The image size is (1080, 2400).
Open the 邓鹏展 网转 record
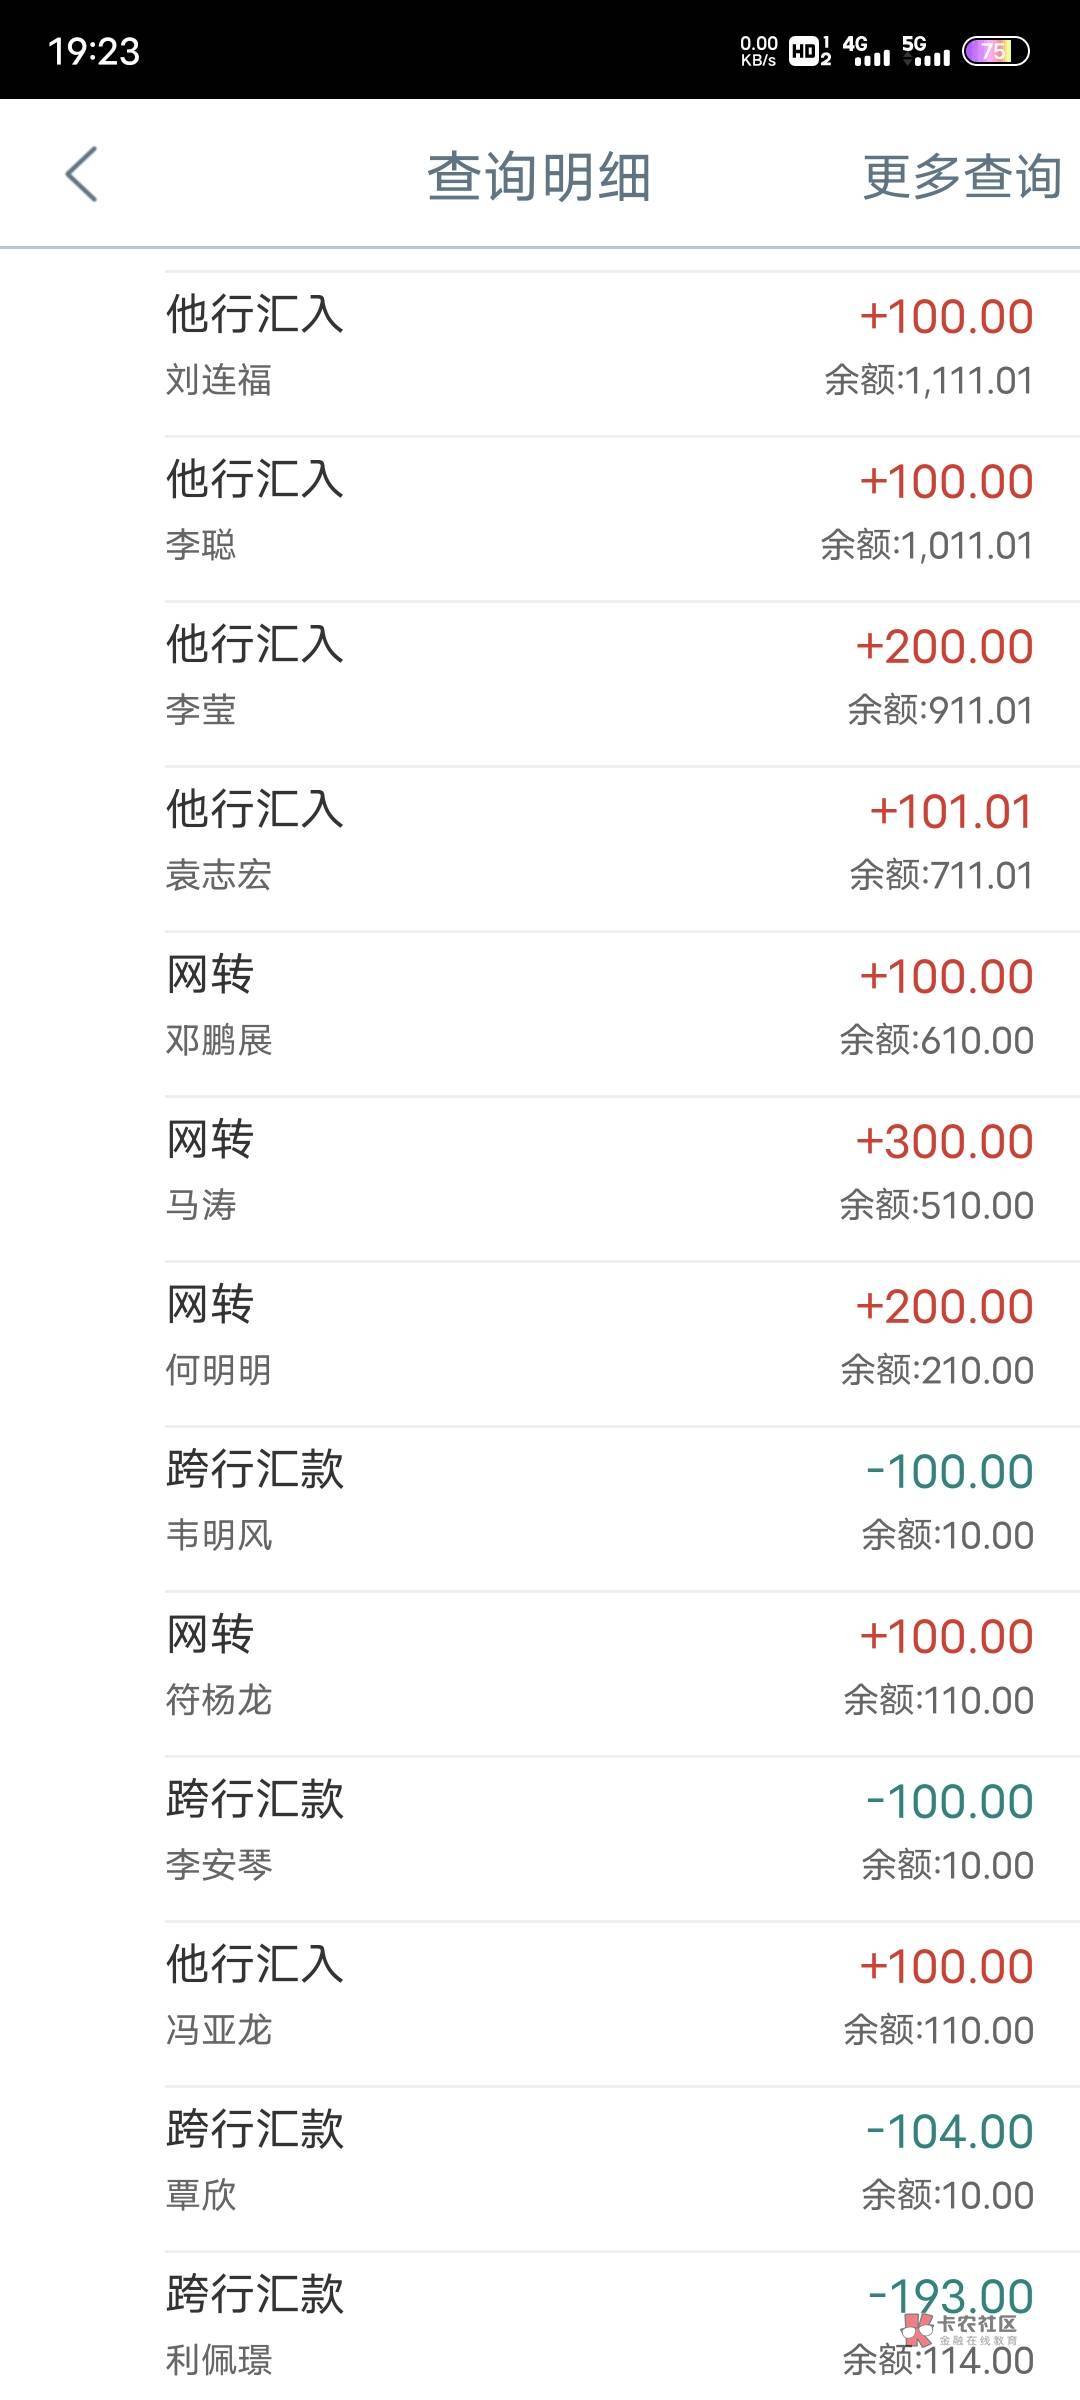(x=600, y=1007)
